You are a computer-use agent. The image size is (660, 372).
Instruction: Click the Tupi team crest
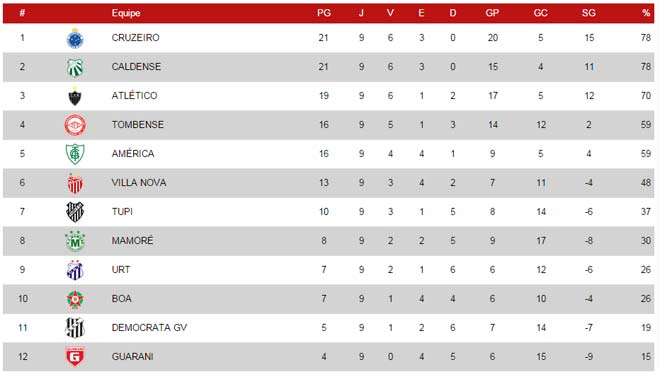click(75, 212)
